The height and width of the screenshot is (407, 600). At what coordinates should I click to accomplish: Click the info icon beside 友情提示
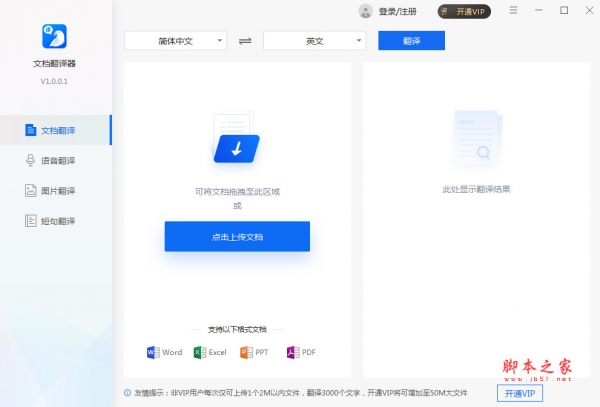point(127,393)
